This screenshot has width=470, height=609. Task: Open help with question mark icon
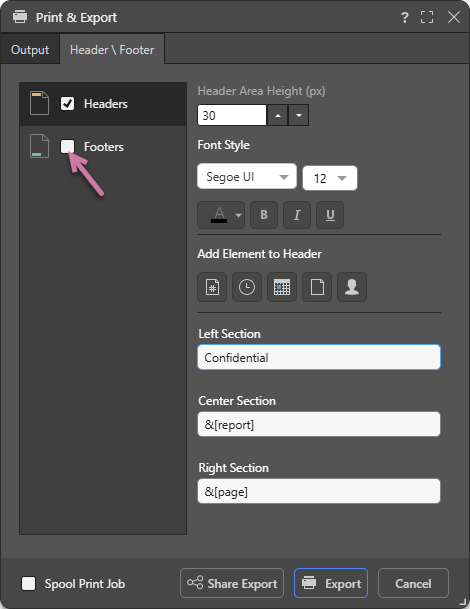pos(404,17)
